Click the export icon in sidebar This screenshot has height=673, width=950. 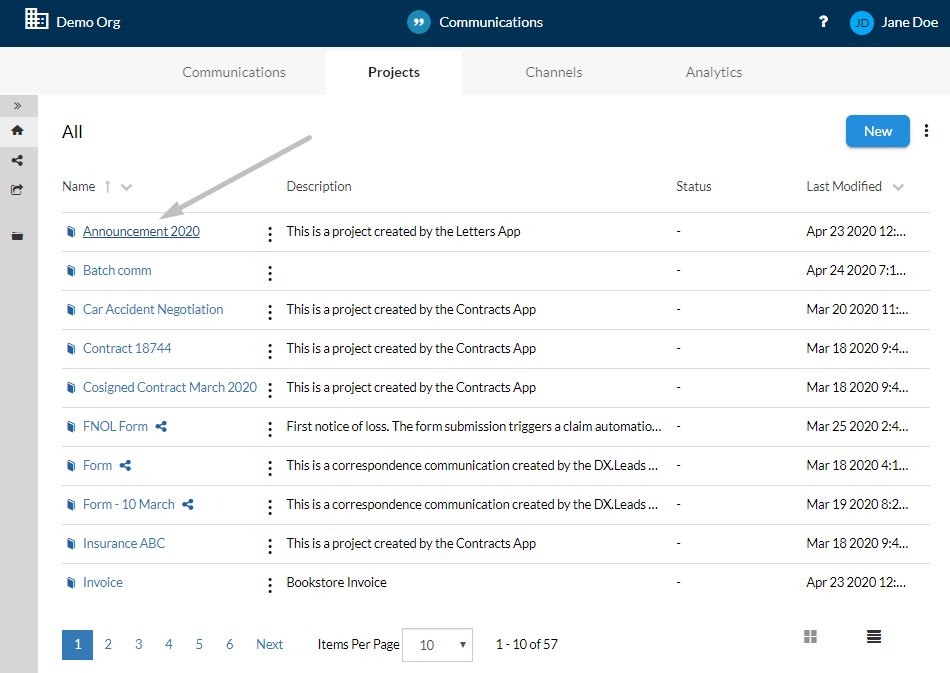[17, 190]
